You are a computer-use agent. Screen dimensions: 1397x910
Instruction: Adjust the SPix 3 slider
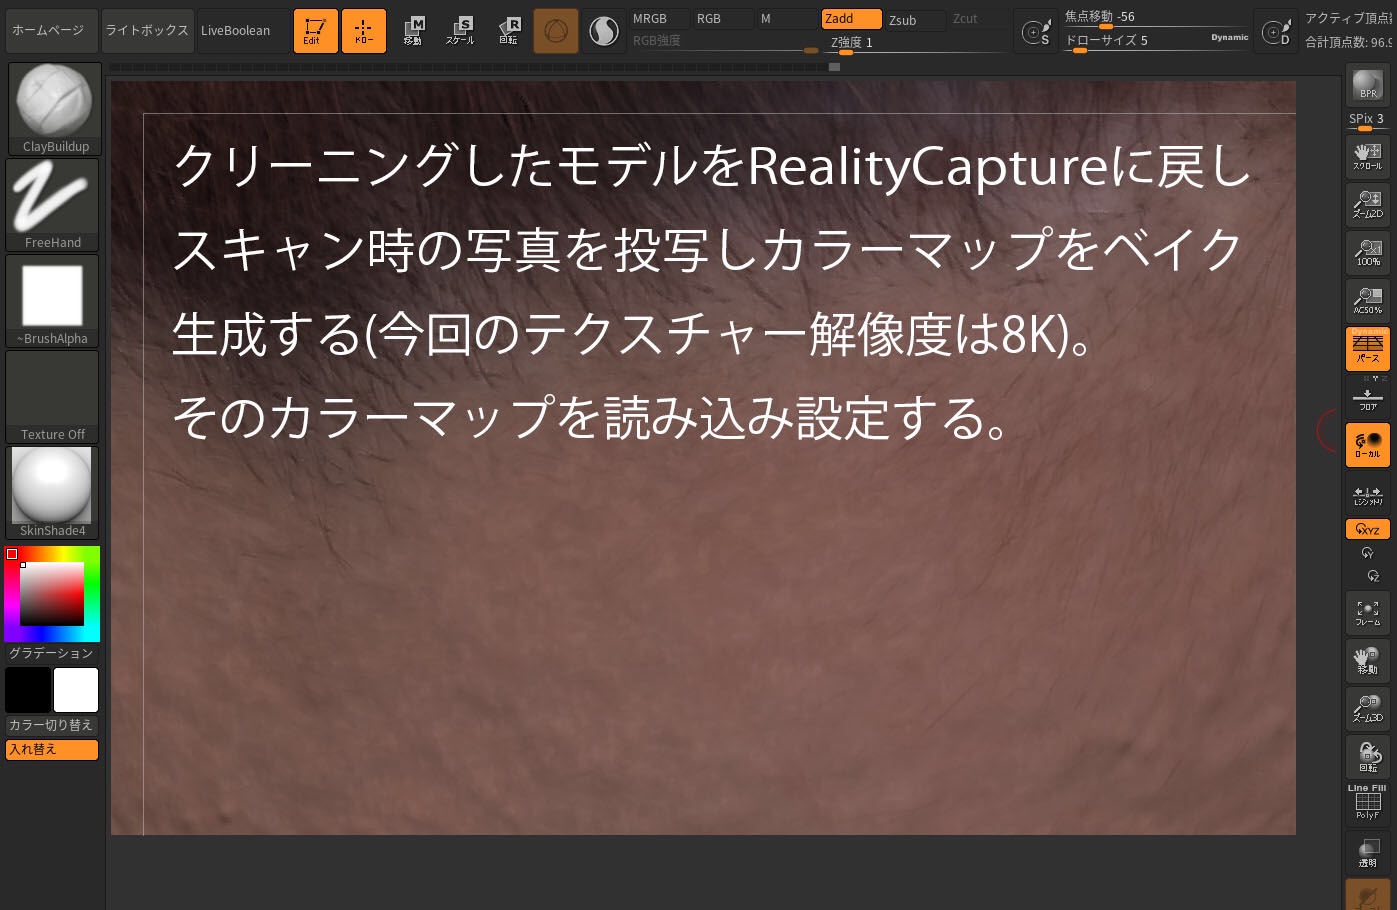1368,120
